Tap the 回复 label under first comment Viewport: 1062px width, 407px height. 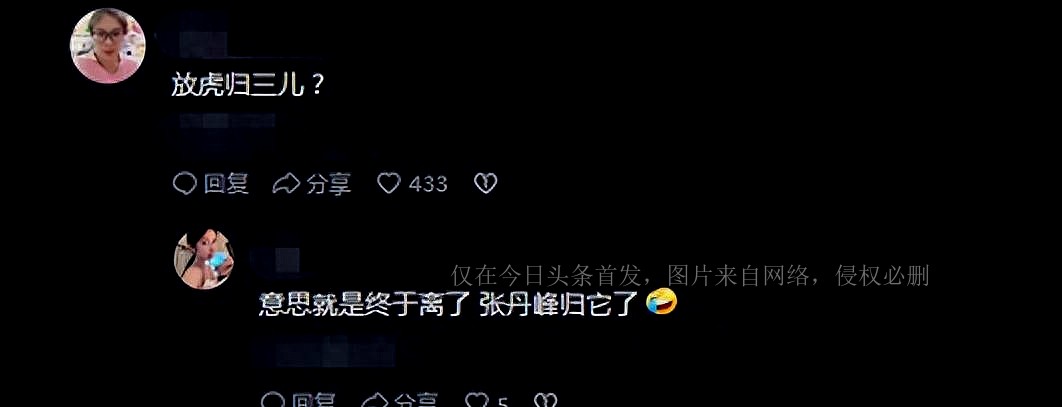click(226, 184)
